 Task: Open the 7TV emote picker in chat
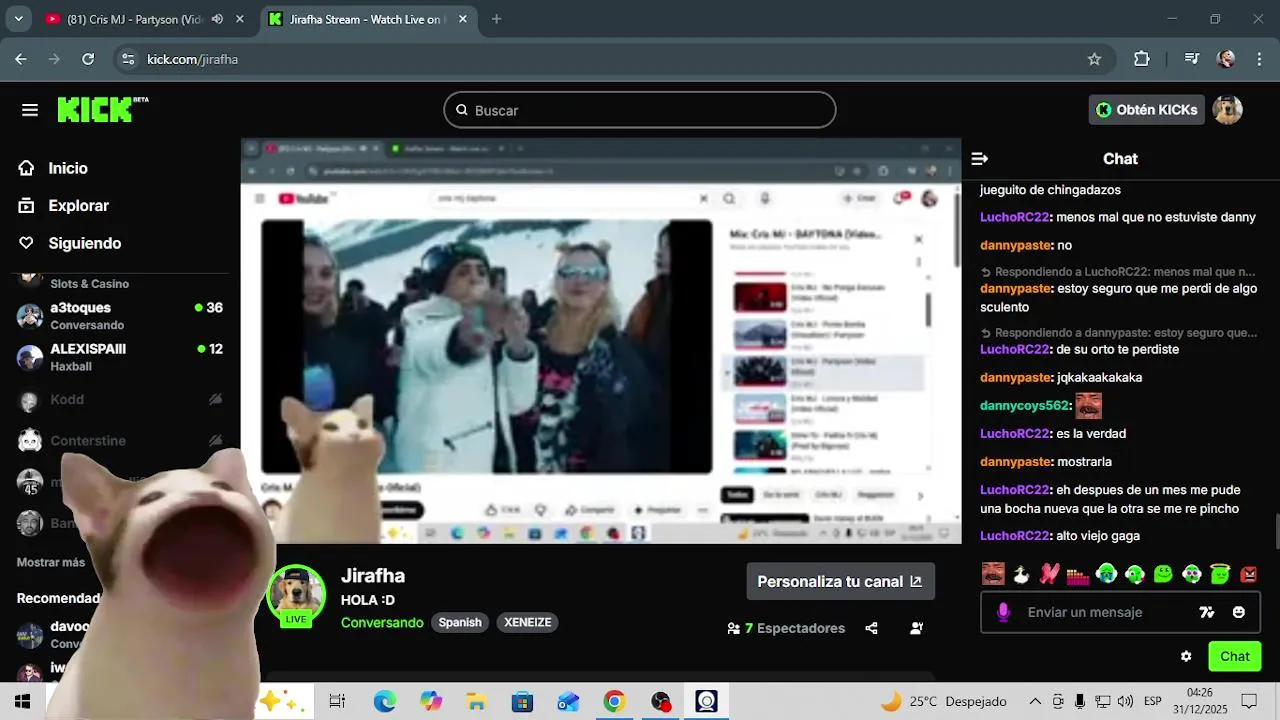1207,612
